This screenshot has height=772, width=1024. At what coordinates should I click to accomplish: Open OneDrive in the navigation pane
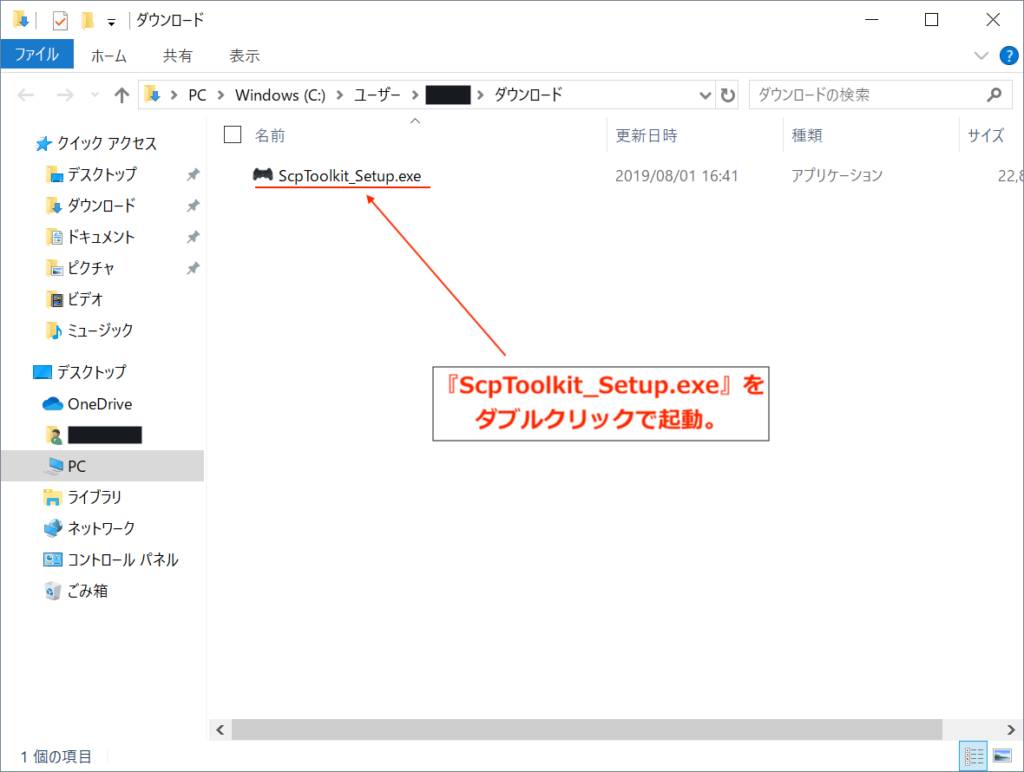point(100,404)
